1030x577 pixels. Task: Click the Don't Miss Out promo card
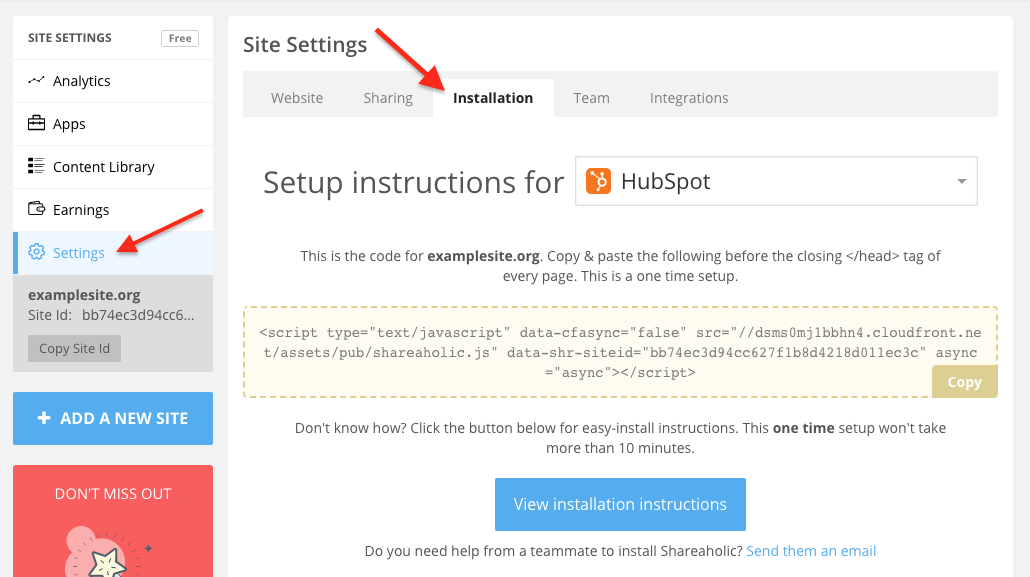113,521
